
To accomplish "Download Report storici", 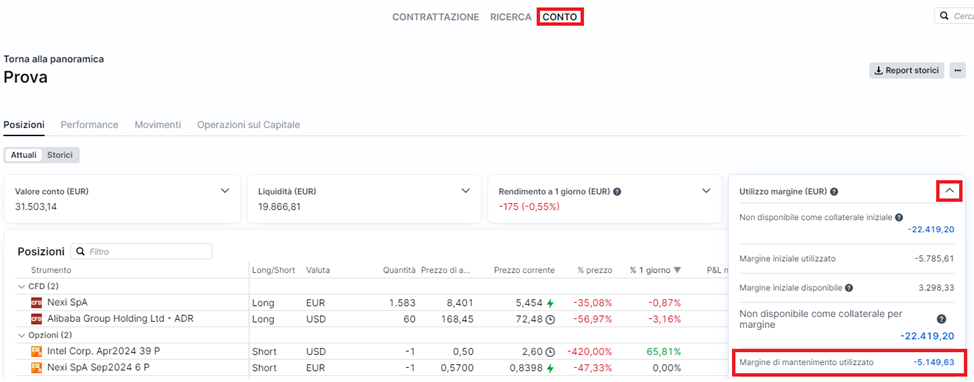I will pyautogui.click(x=906, y=70).
